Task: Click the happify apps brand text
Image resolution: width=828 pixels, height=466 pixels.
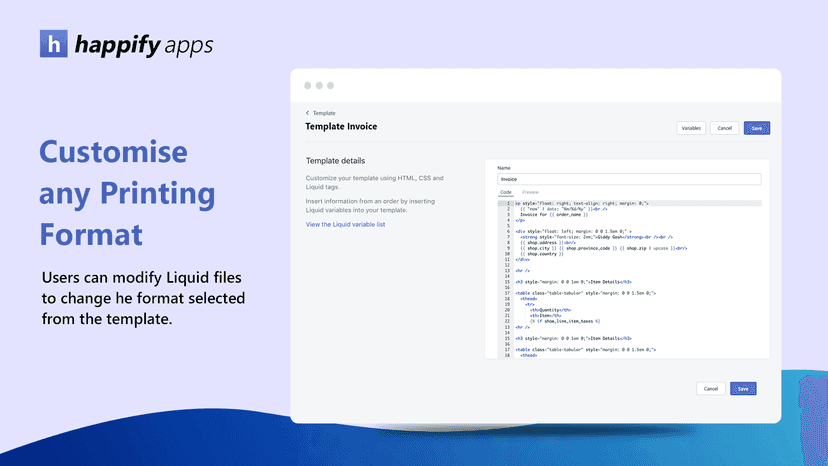Action: pyautogui.click(x=144, y=45)
